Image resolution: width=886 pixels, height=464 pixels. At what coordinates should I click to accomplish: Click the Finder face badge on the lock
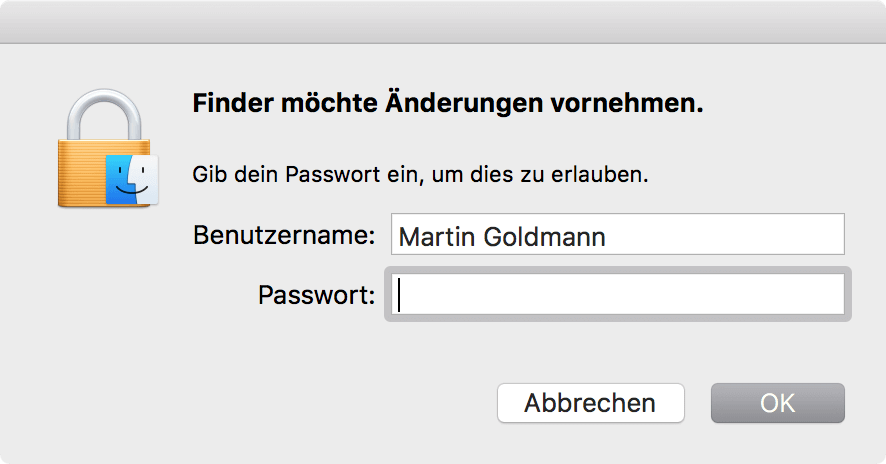click(132, 179)
